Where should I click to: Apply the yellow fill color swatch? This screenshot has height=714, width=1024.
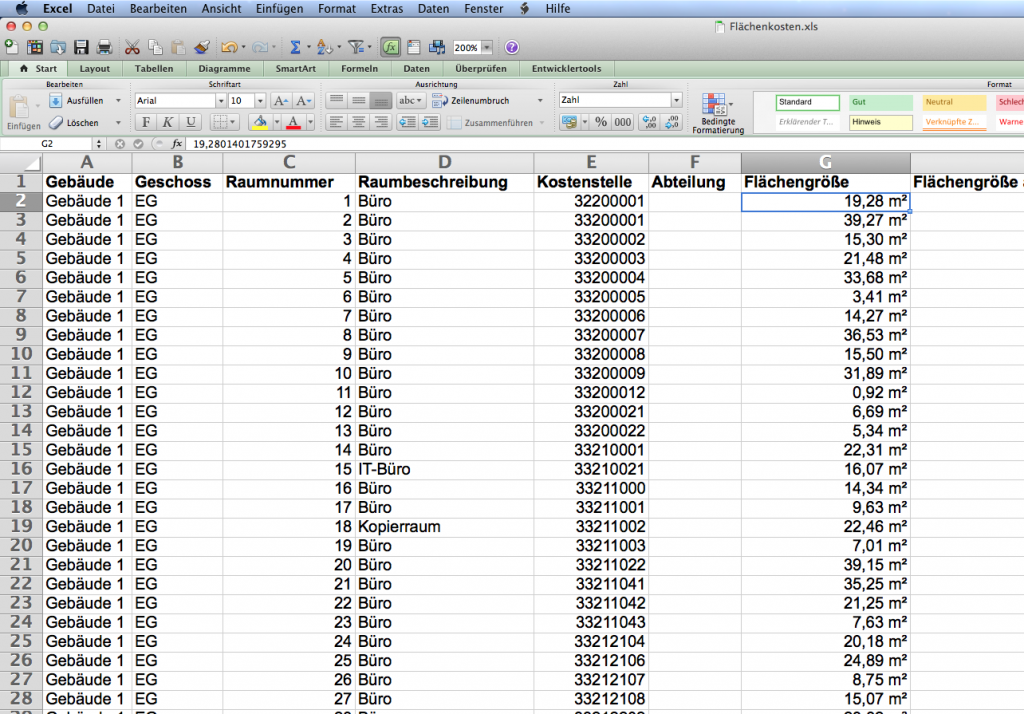[260, 122]
